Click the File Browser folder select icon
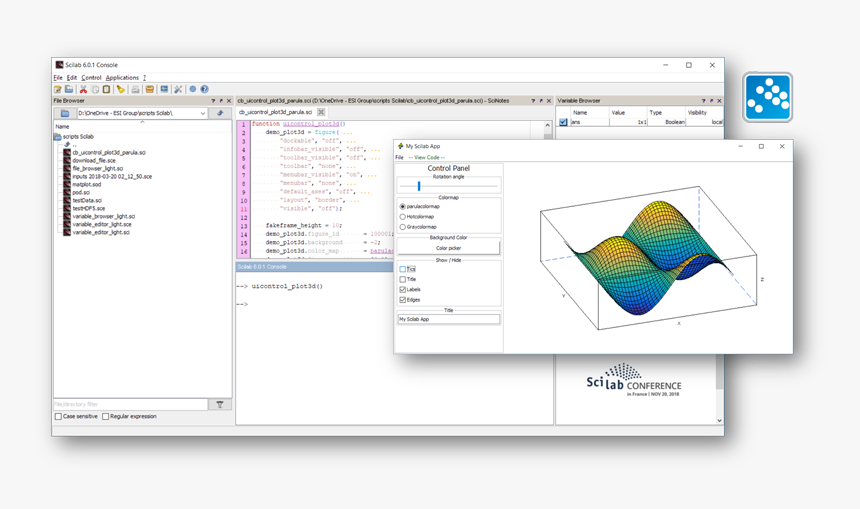The image size is (860, 509). (x=65, y=113)
